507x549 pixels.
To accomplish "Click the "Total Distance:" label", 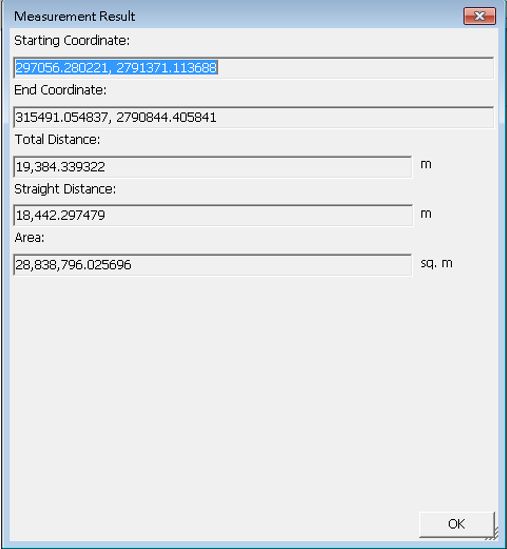I will 57,140.
